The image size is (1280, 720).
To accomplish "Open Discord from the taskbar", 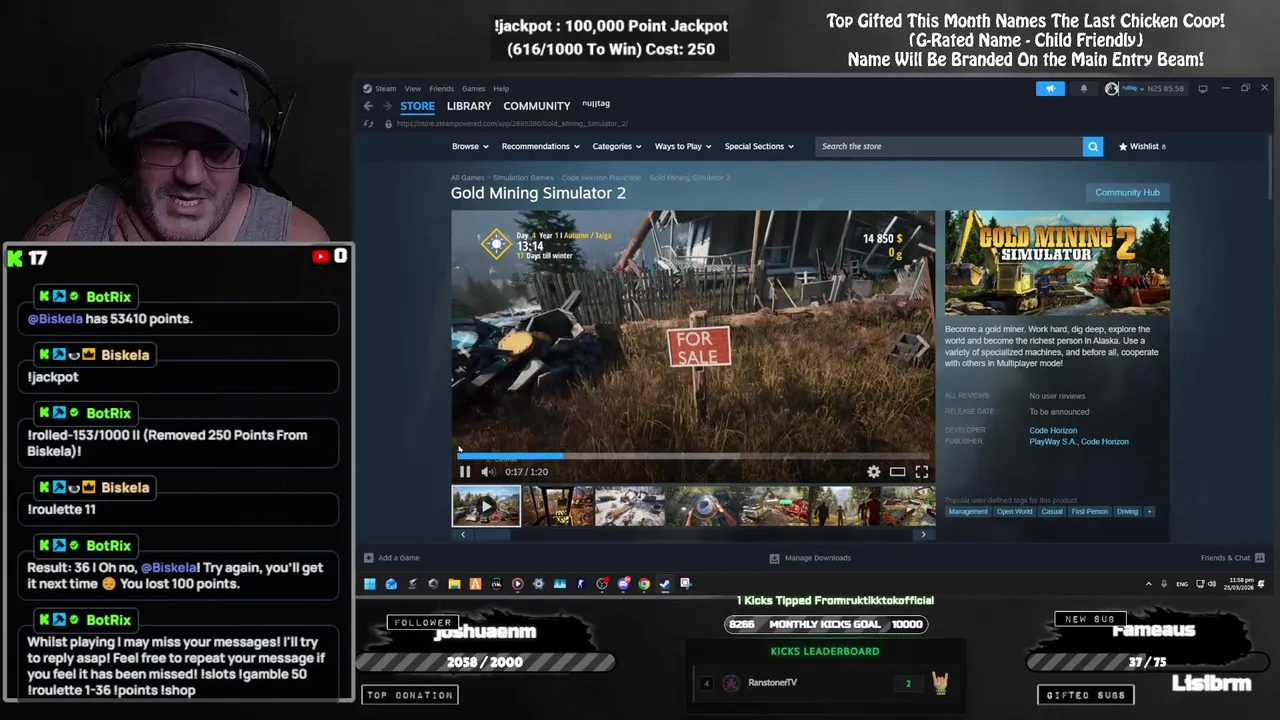I will point(623,584).
